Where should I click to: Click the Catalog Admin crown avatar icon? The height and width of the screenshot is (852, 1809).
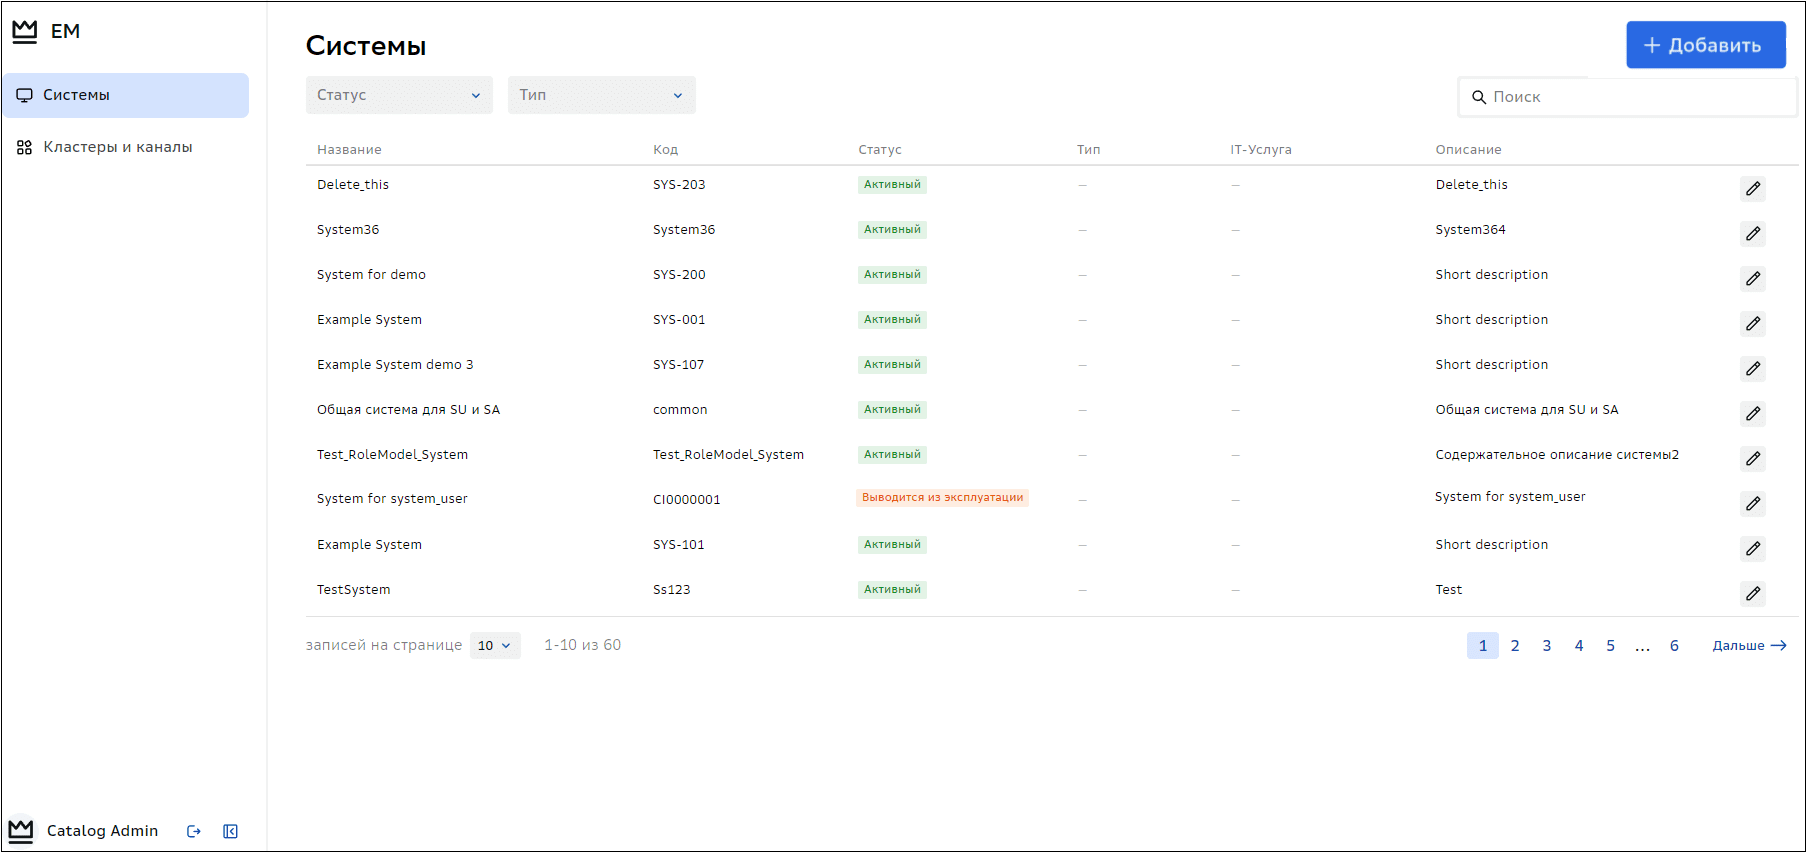coord(21,831)
